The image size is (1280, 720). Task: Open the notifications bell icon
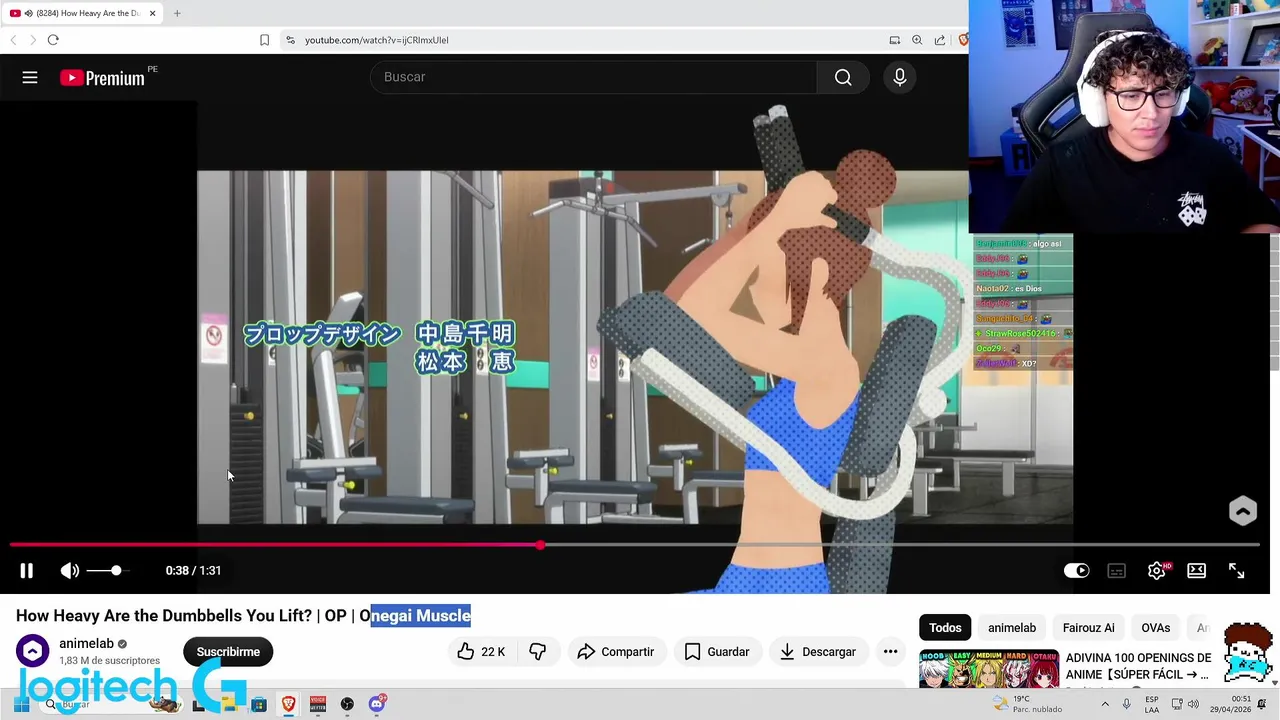[1262, 704]
